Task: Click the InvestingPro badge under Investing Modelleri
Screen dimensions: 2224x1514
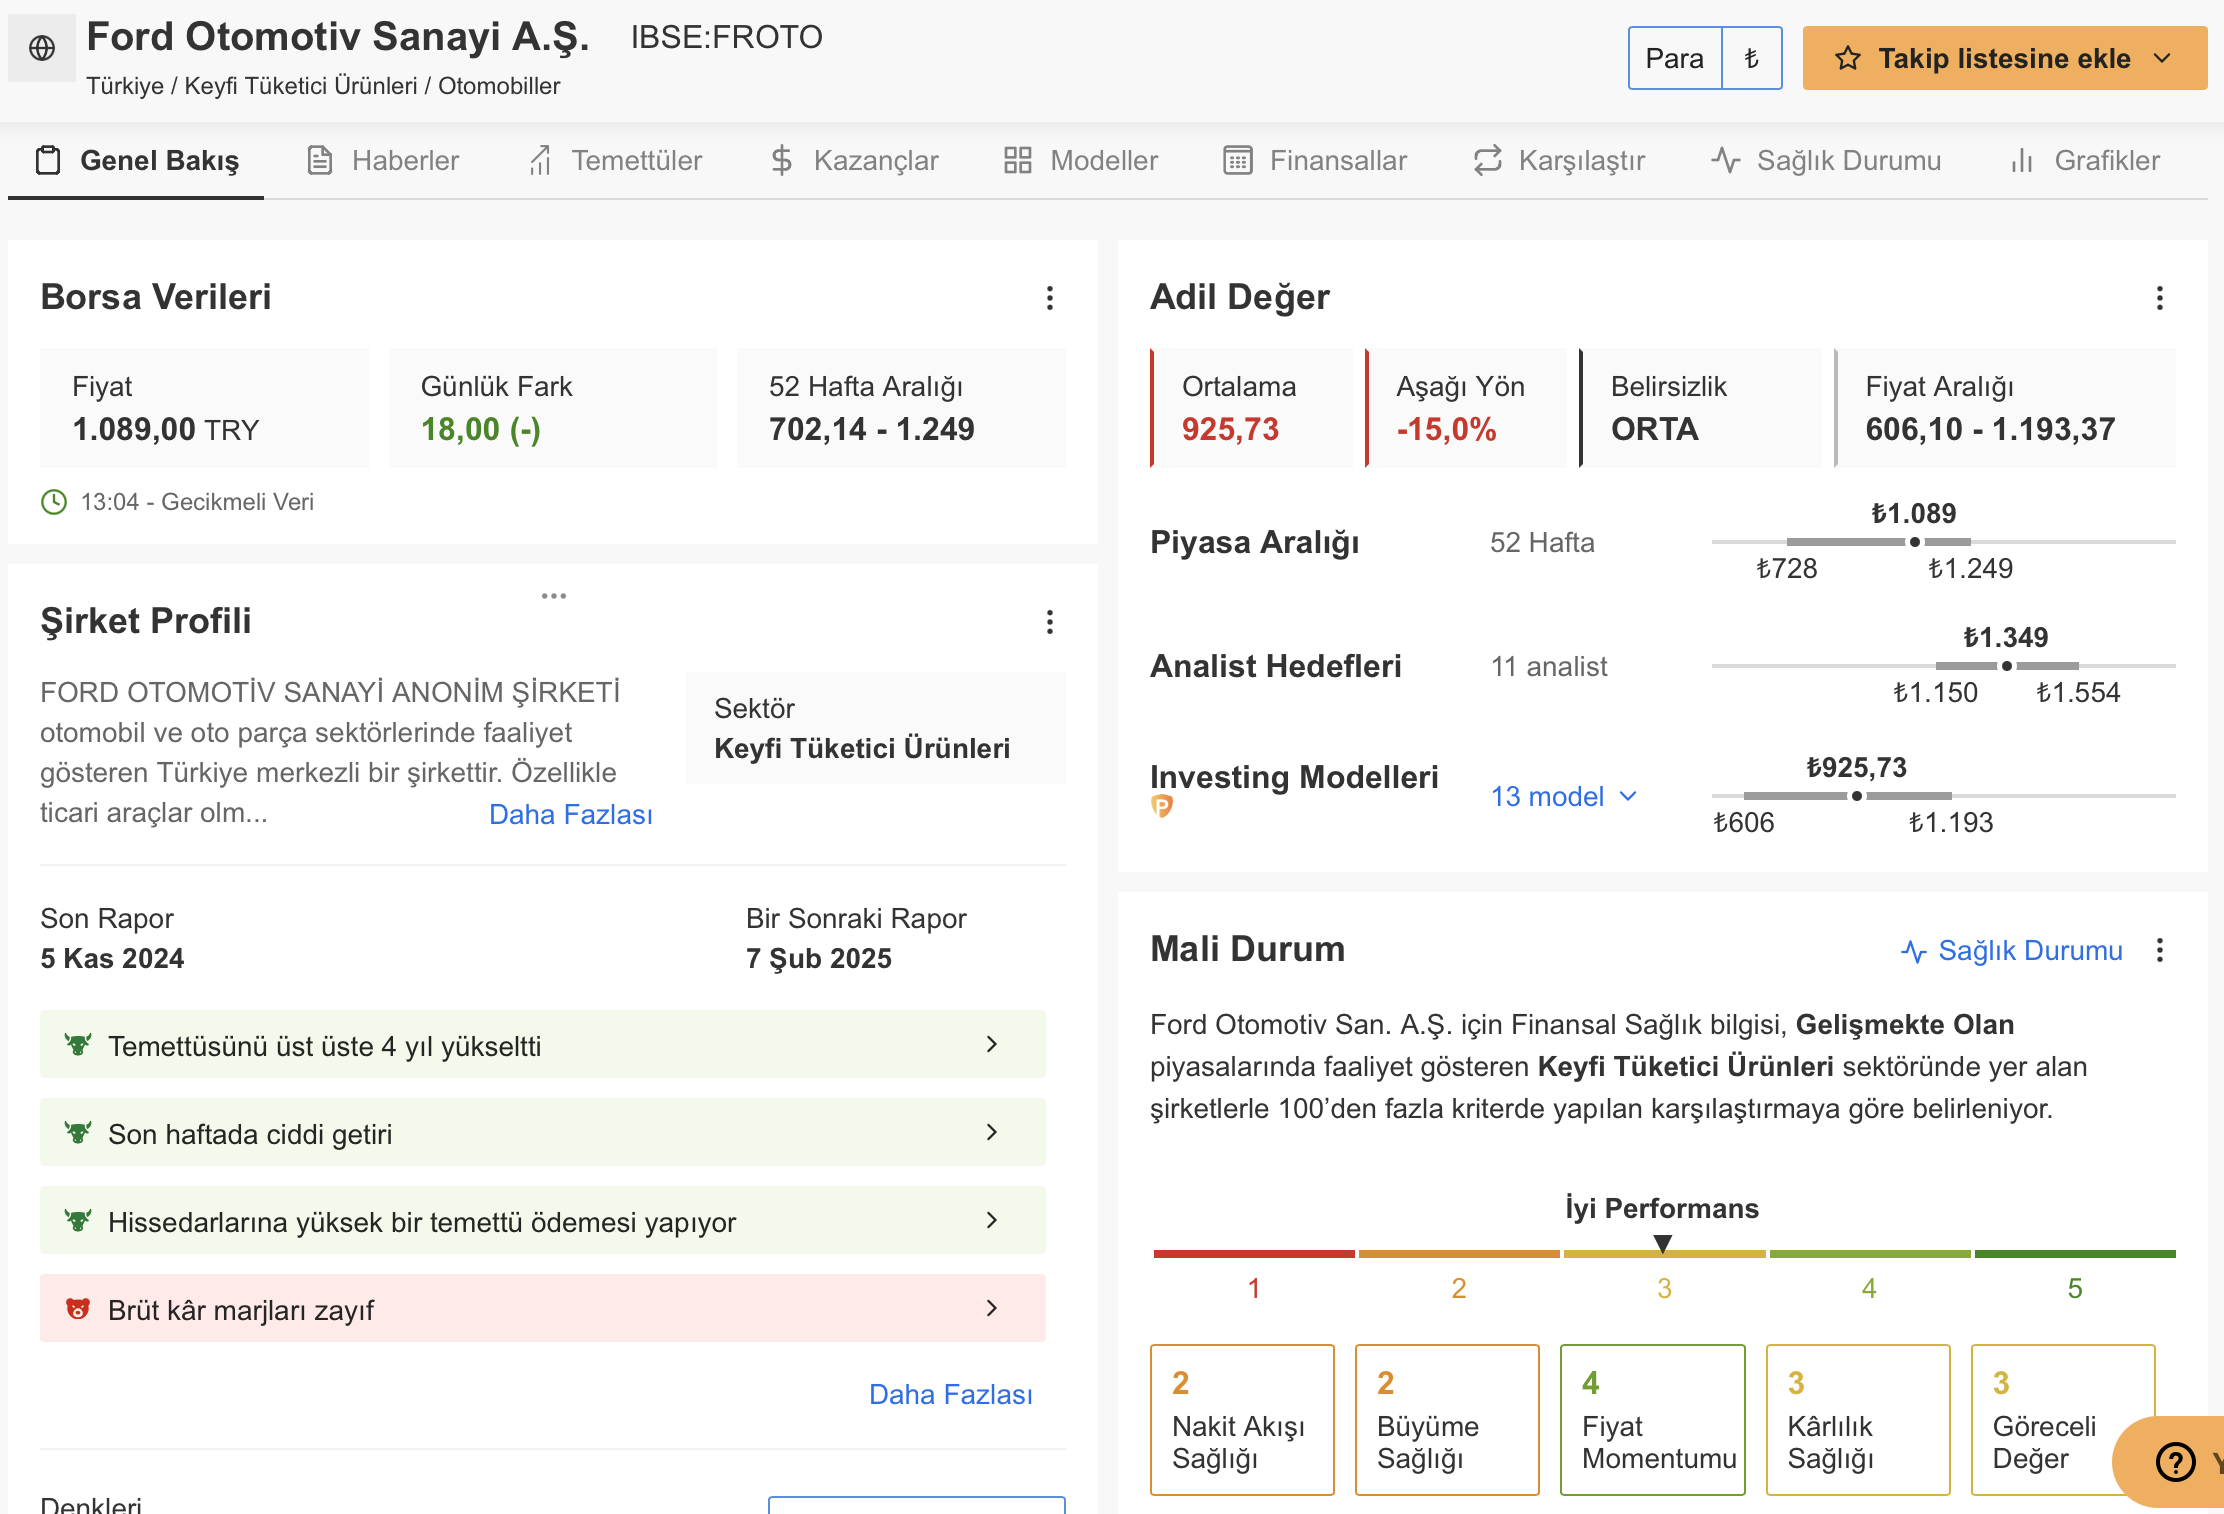Action: (1162, 806)
